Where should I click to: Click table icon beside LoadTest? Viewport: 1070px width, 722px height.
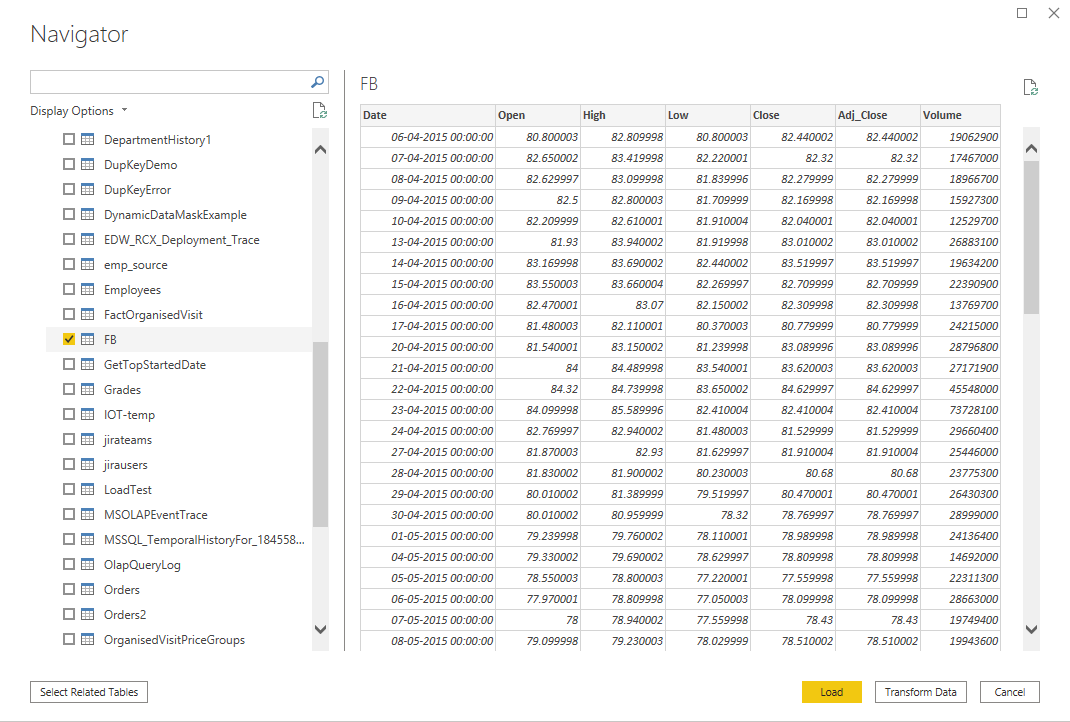(x=88, y=490)
